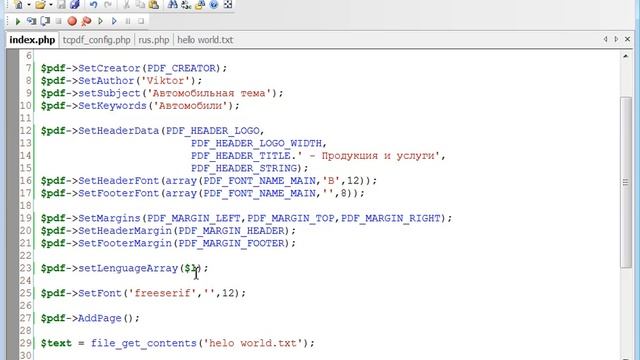The height and width of the screenshot is (360, 640).
Task: Click the debug step-over icon
Action: (45, 21)
